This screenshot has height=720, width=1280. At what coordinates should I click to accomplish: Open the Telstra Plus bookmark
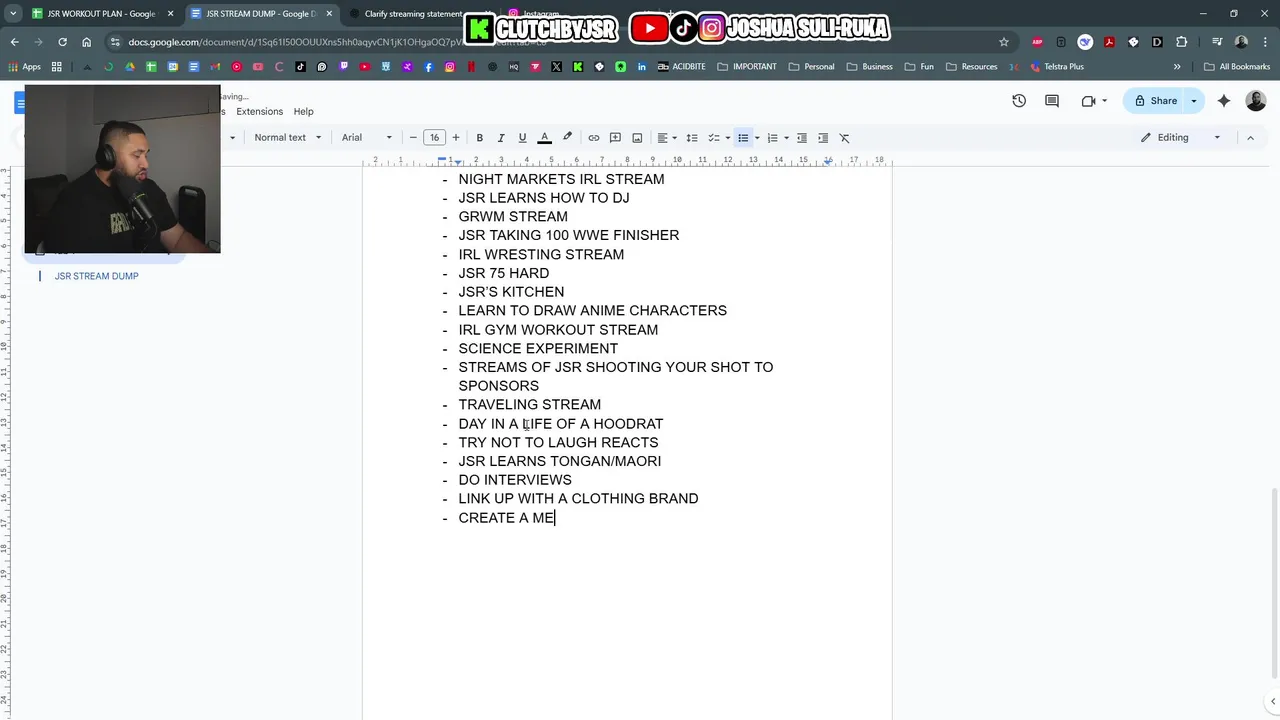[1055, 67]
